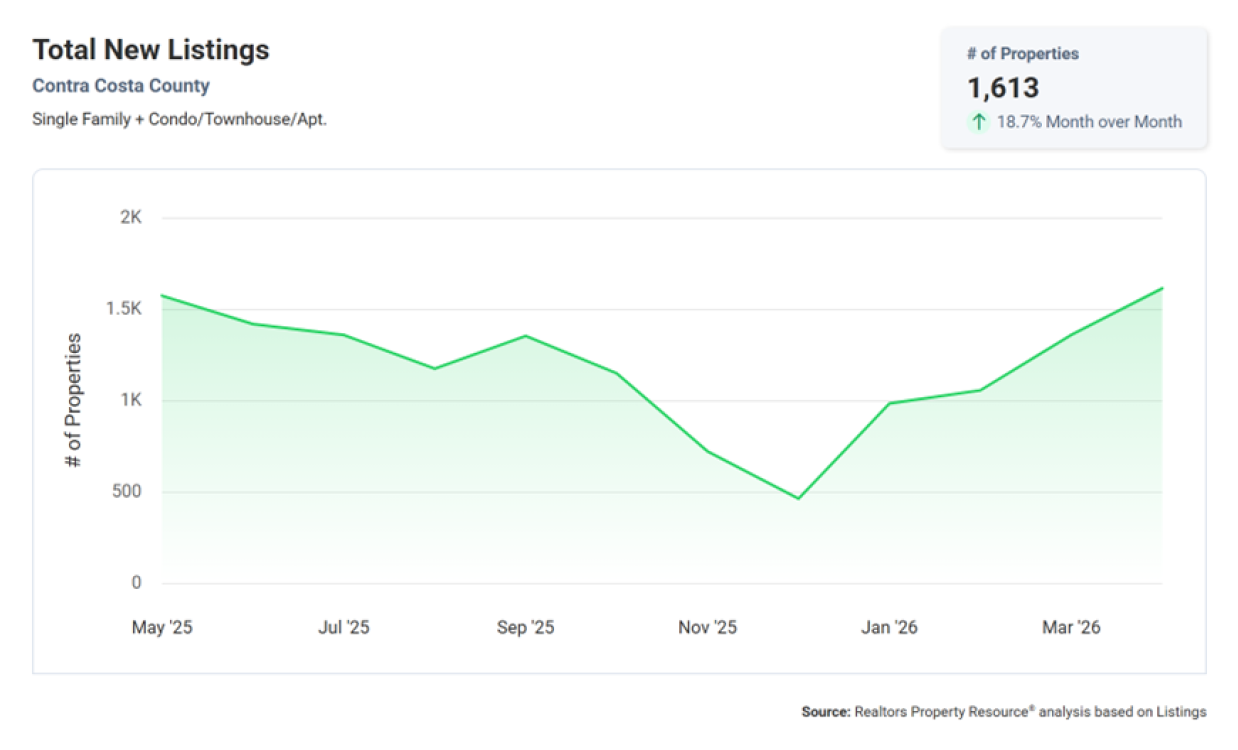
Task: Click the '2K' y-axis label
Action: [x=132, y=218]
